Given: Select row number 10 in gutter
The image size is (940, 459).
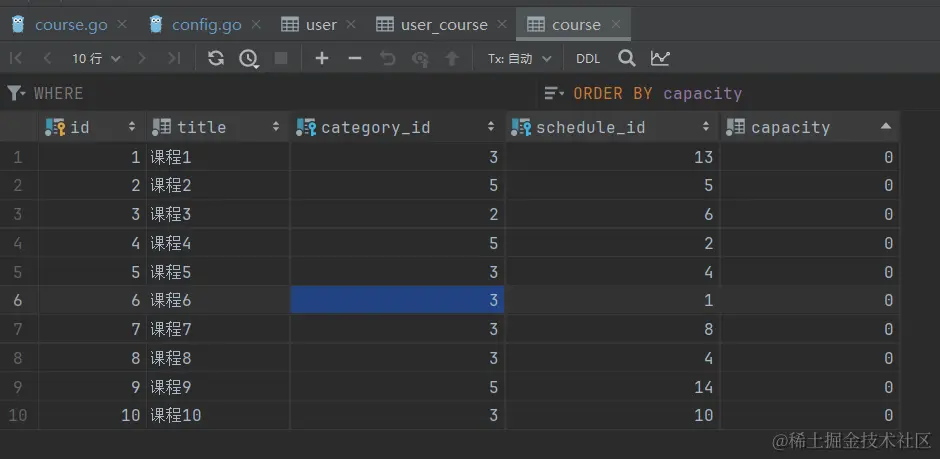Looking at the screenshot, I should 19,415.
